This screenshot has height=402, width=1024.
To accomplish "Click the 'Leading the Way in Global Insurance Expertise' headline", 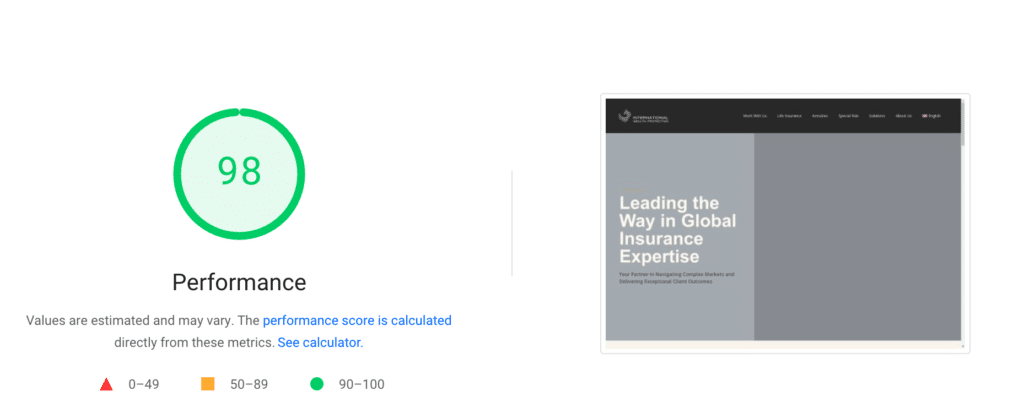I will pyautogui.click(x=677, y=229).
